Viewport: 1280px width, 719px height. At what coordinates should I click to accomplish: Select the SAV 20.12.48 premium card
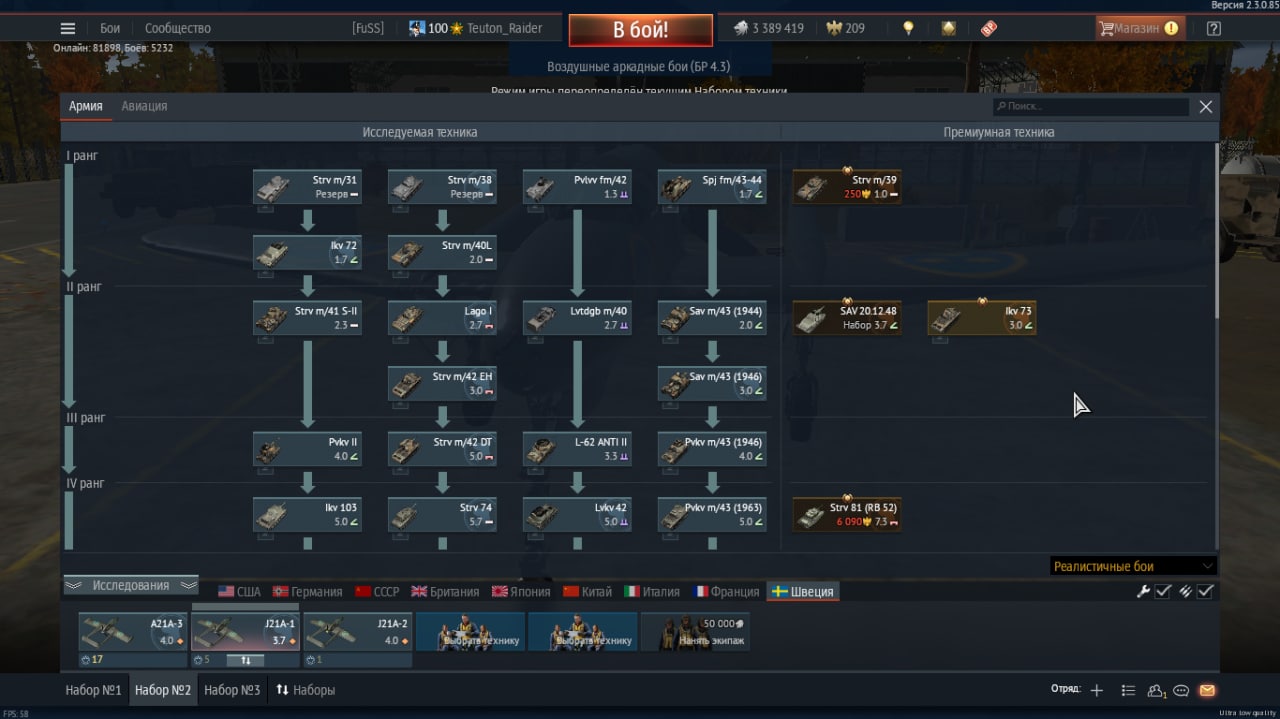tap(847, 318)
